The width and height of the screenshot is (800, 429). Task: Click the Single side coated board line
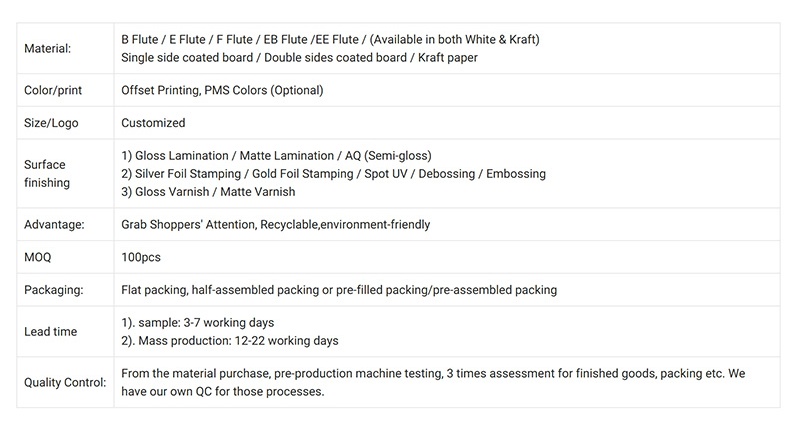point(299,58)
